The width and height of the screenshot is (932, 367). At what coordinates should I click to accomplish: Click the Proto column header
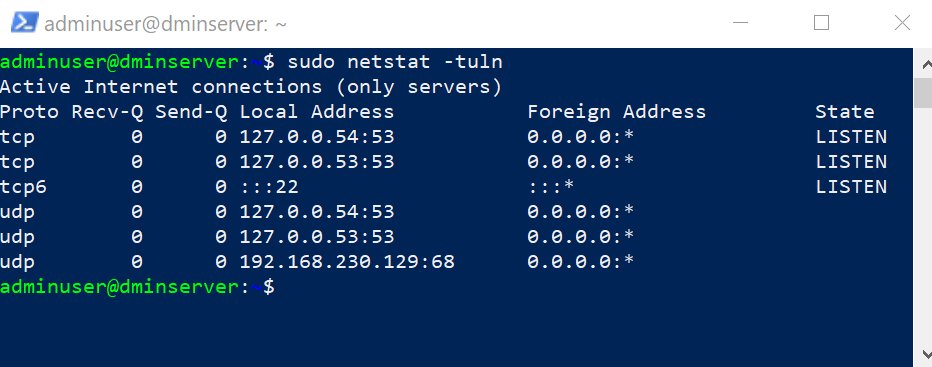pyautogui.click(x=29, y=112)
